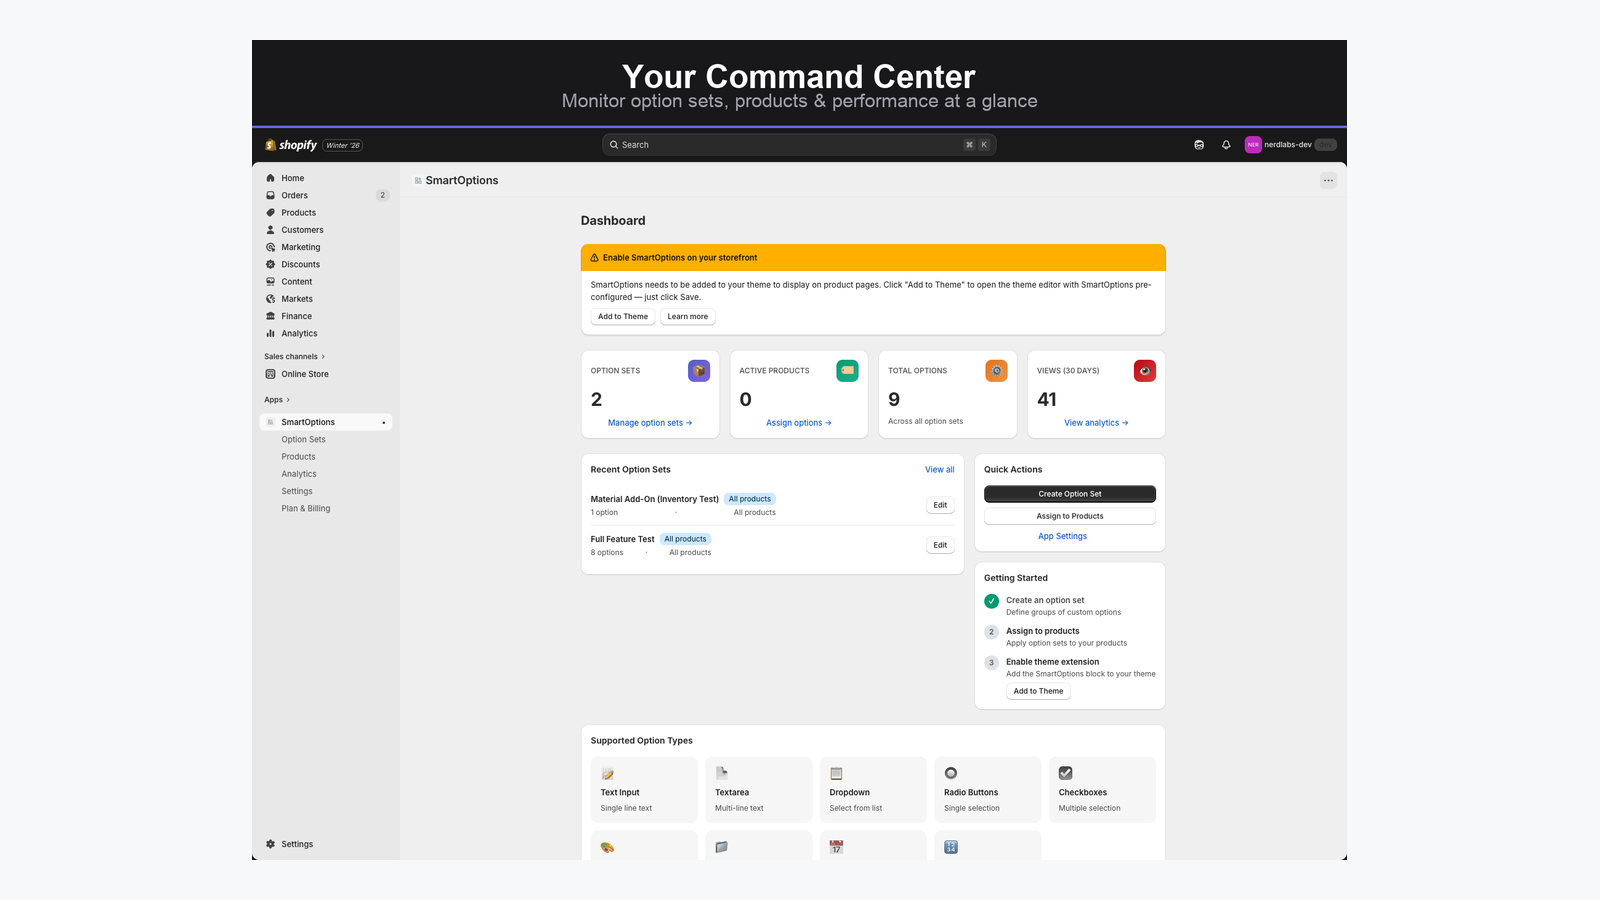Click the Active Products card icon
The width and height of the screenshot is (1600, 900).
847,371
